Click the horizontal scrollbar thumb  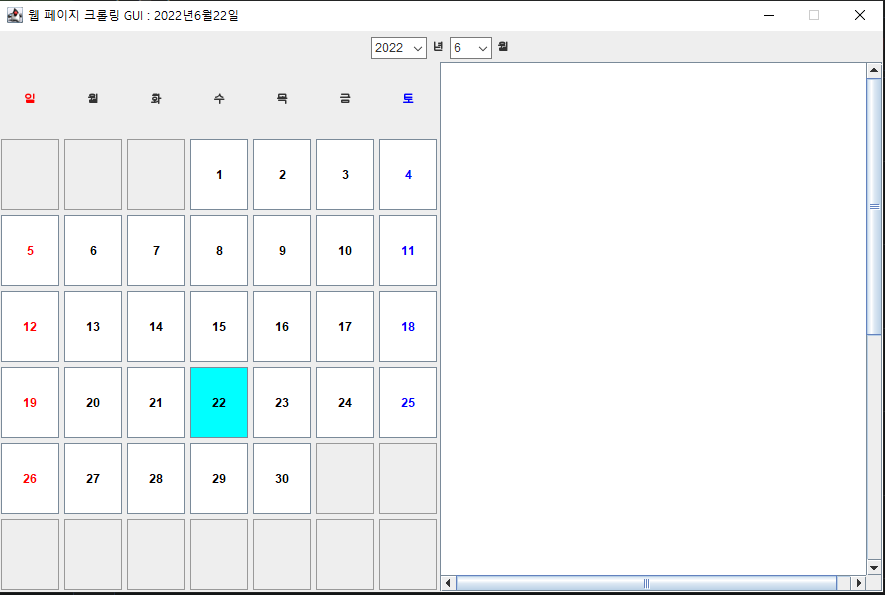[x=646, y=583]
